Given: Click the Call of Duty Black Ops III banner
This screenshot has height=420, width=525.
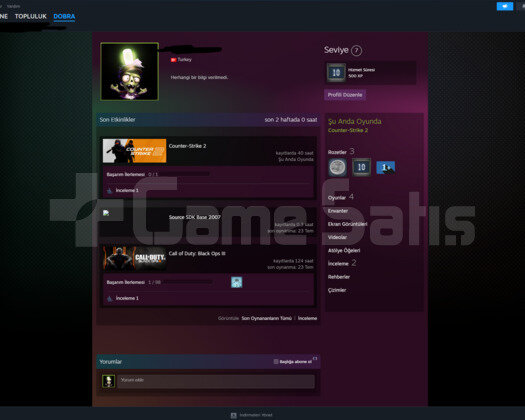Looking at the screenshot, I should click(134, 258).
